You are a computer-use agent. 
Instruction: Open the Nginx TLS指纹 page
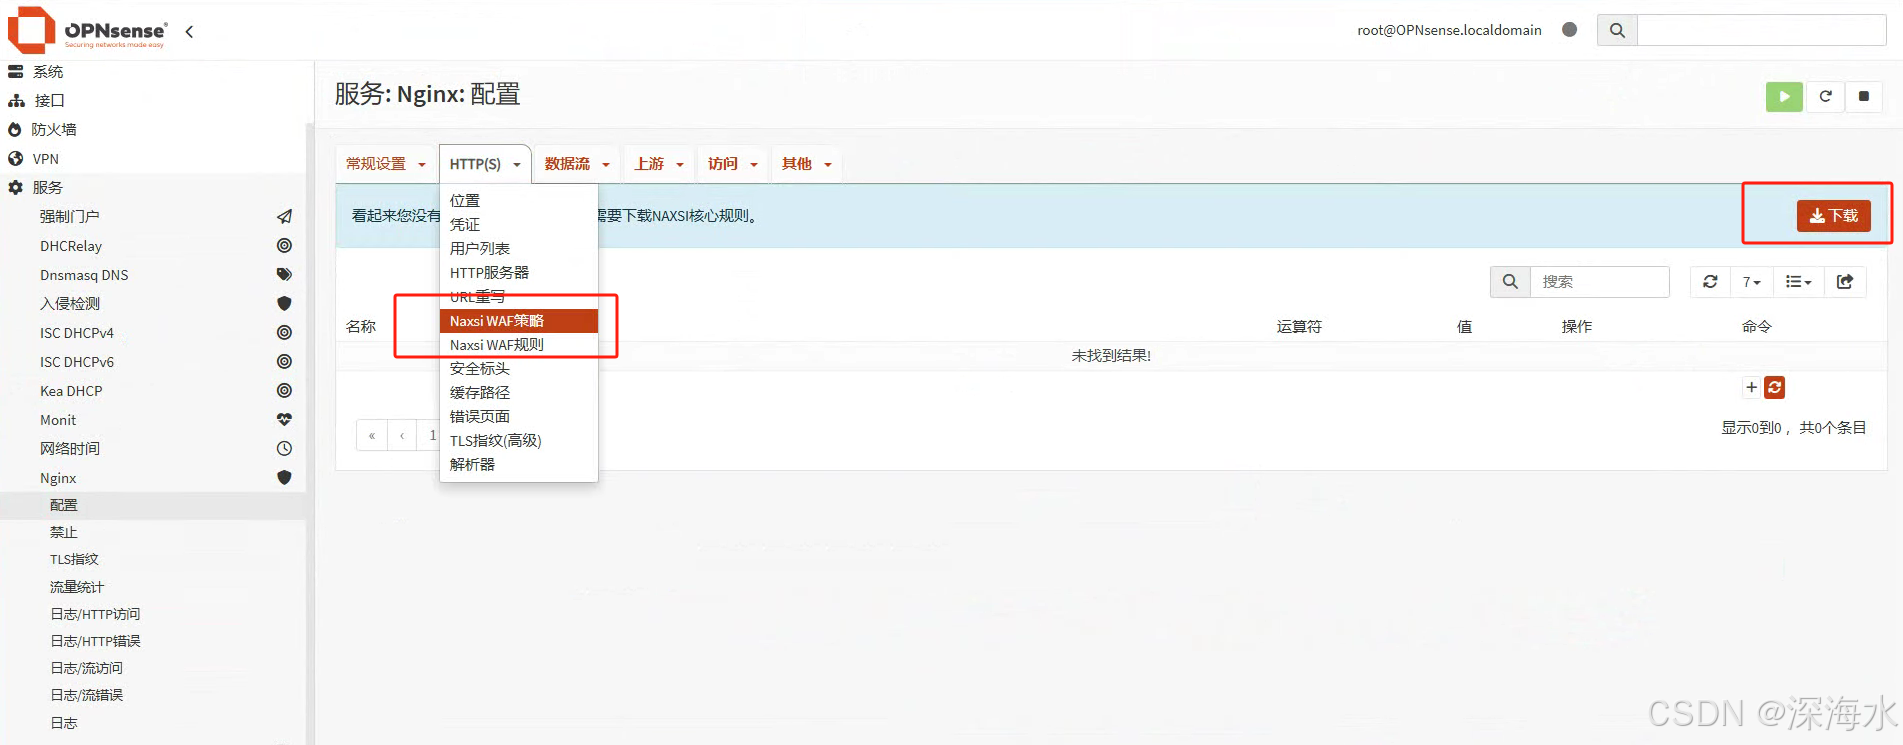[x=75, y=559]
